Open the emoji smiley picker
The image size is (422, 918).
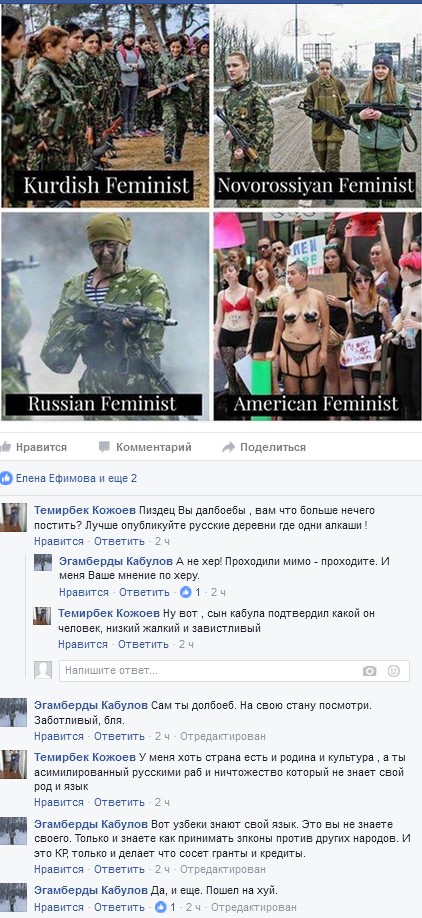pos(394,671)
